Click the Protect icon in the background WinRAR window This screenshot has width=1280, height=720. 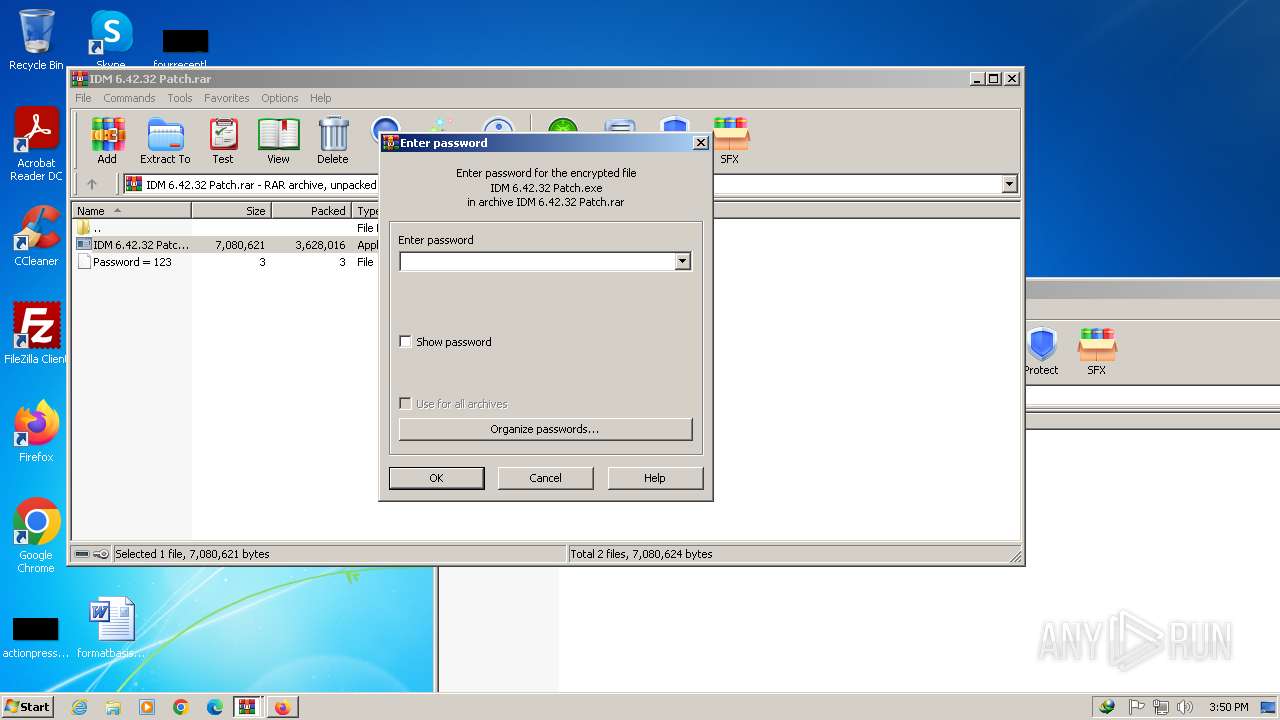click(1041, 351)
